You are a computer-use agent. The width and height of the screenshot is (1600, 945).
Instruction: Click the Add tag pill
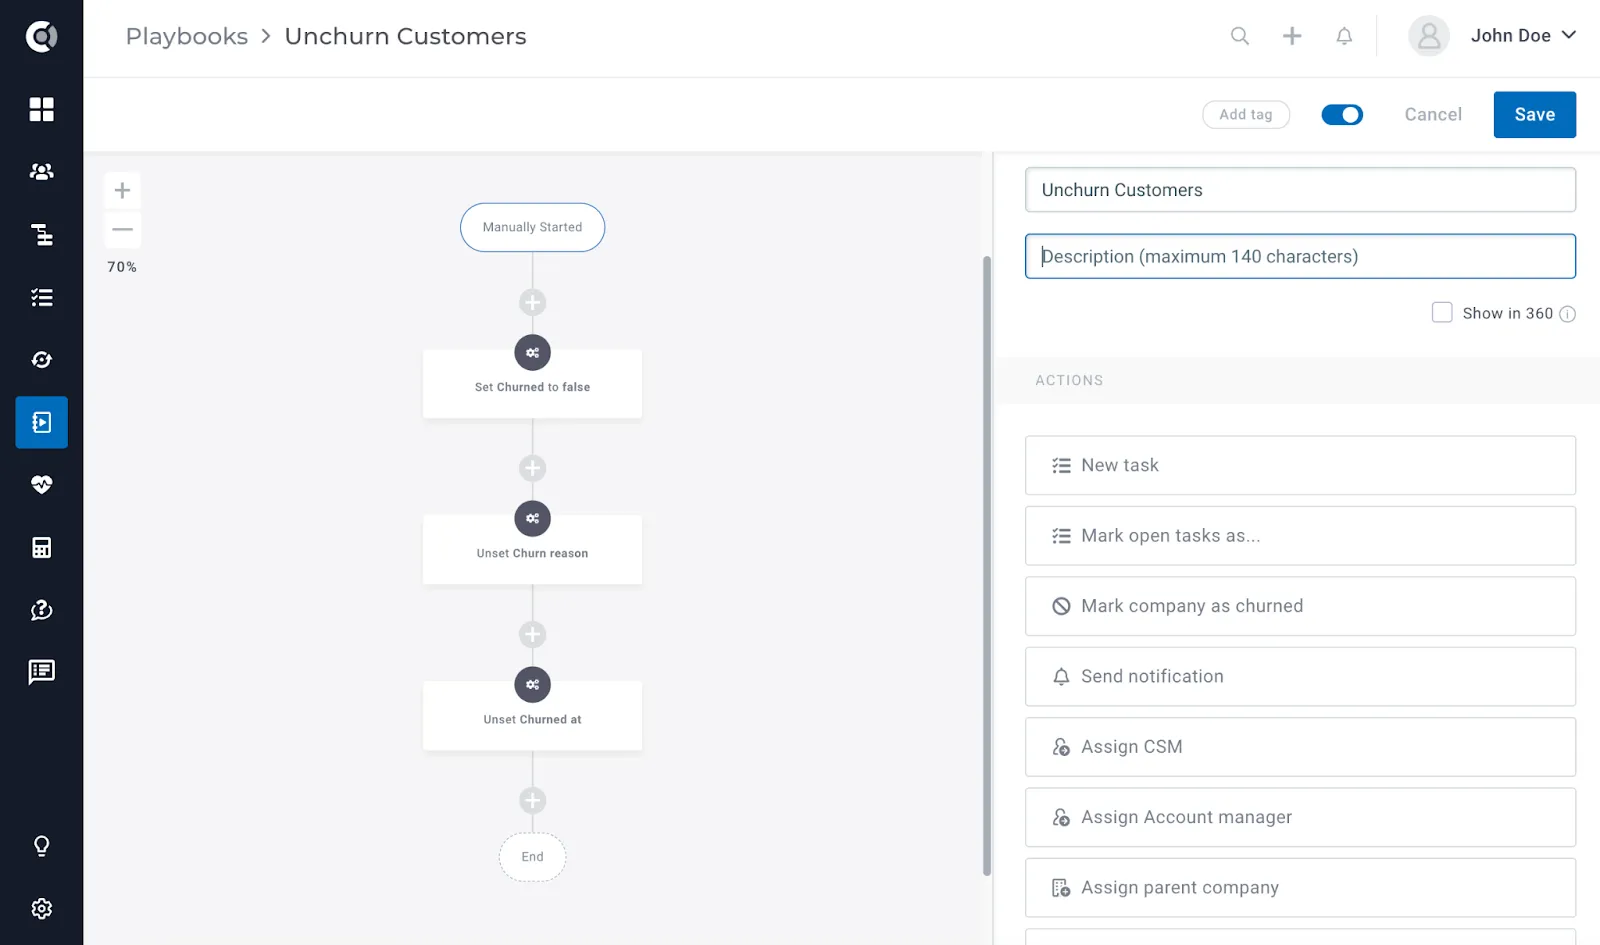[1245, 115]
